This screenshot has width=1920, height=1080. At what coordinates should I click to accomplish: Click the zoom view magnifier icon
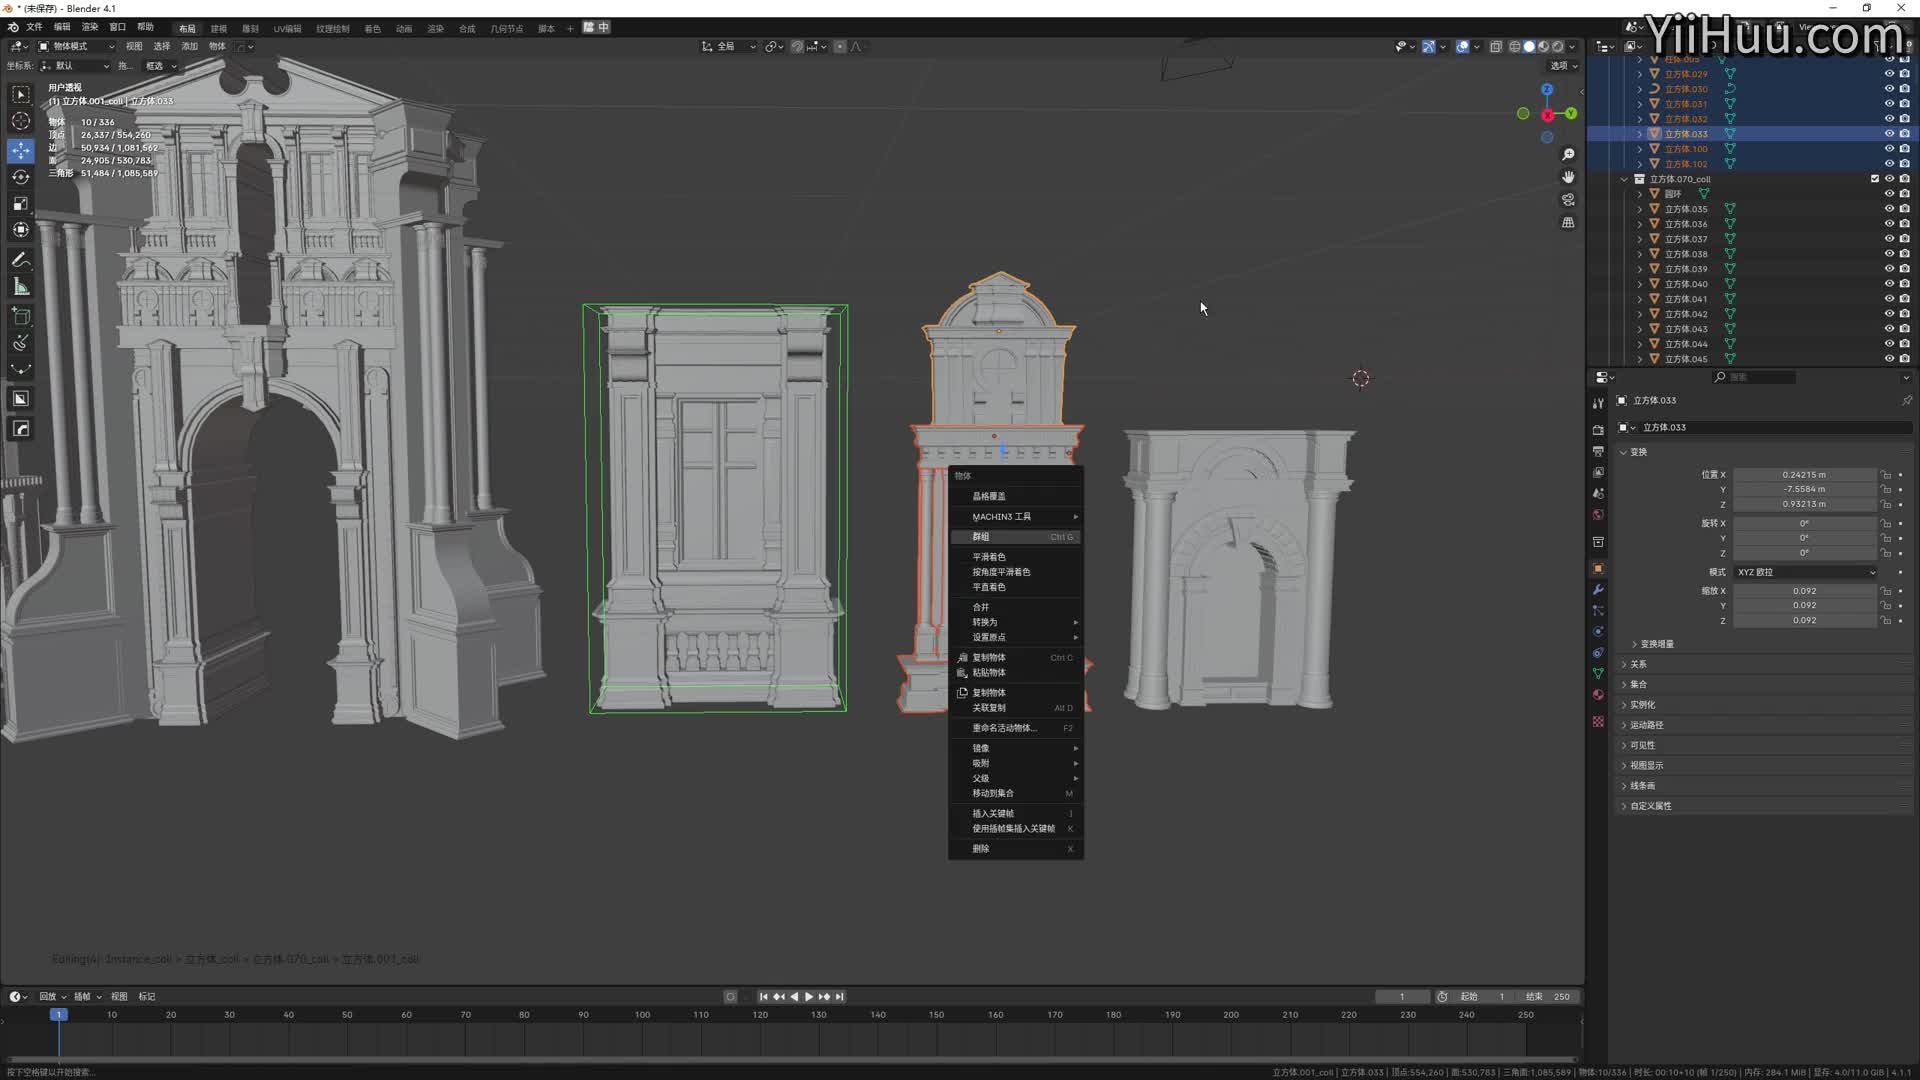point(1568,154)
